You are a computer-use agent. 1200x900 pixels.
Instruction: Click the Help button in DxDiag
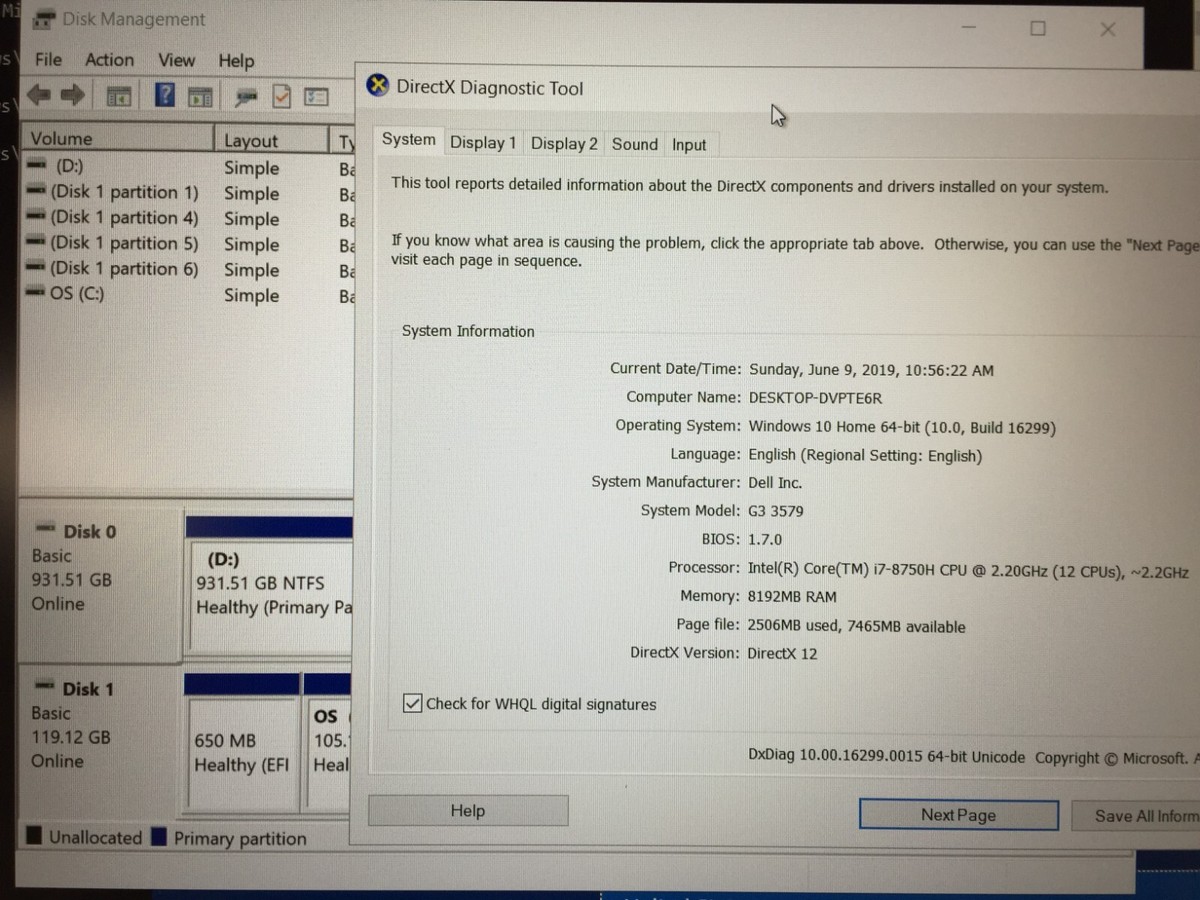pos(467,810)
